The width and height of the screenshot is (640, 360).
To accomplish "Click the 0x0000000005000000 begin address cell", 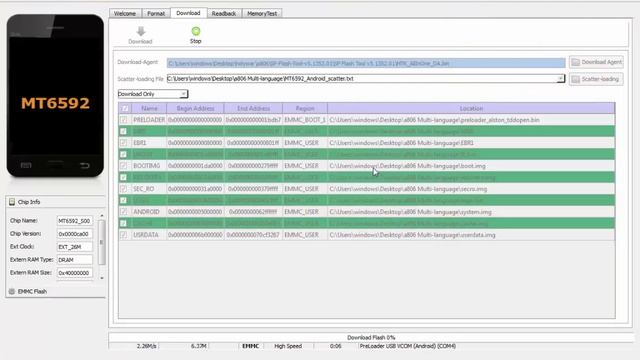I will pyautogui.click(x=195, y=212).
